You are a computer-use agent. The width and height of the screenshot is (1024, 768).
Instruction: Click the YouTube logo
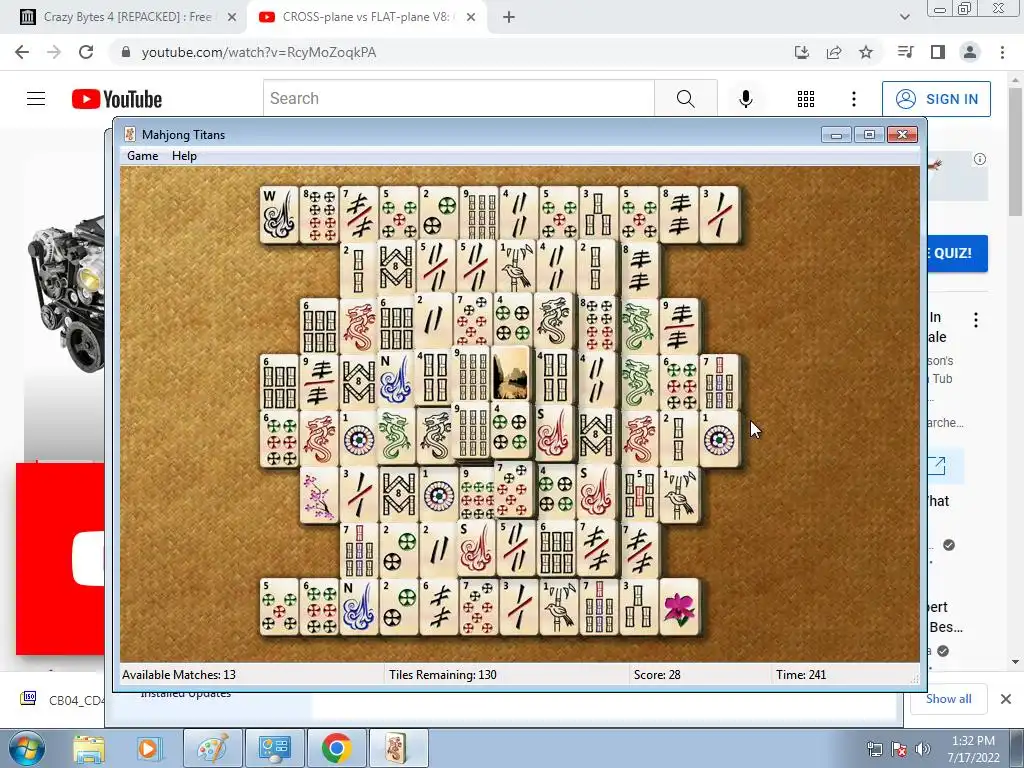click(117, 99)
